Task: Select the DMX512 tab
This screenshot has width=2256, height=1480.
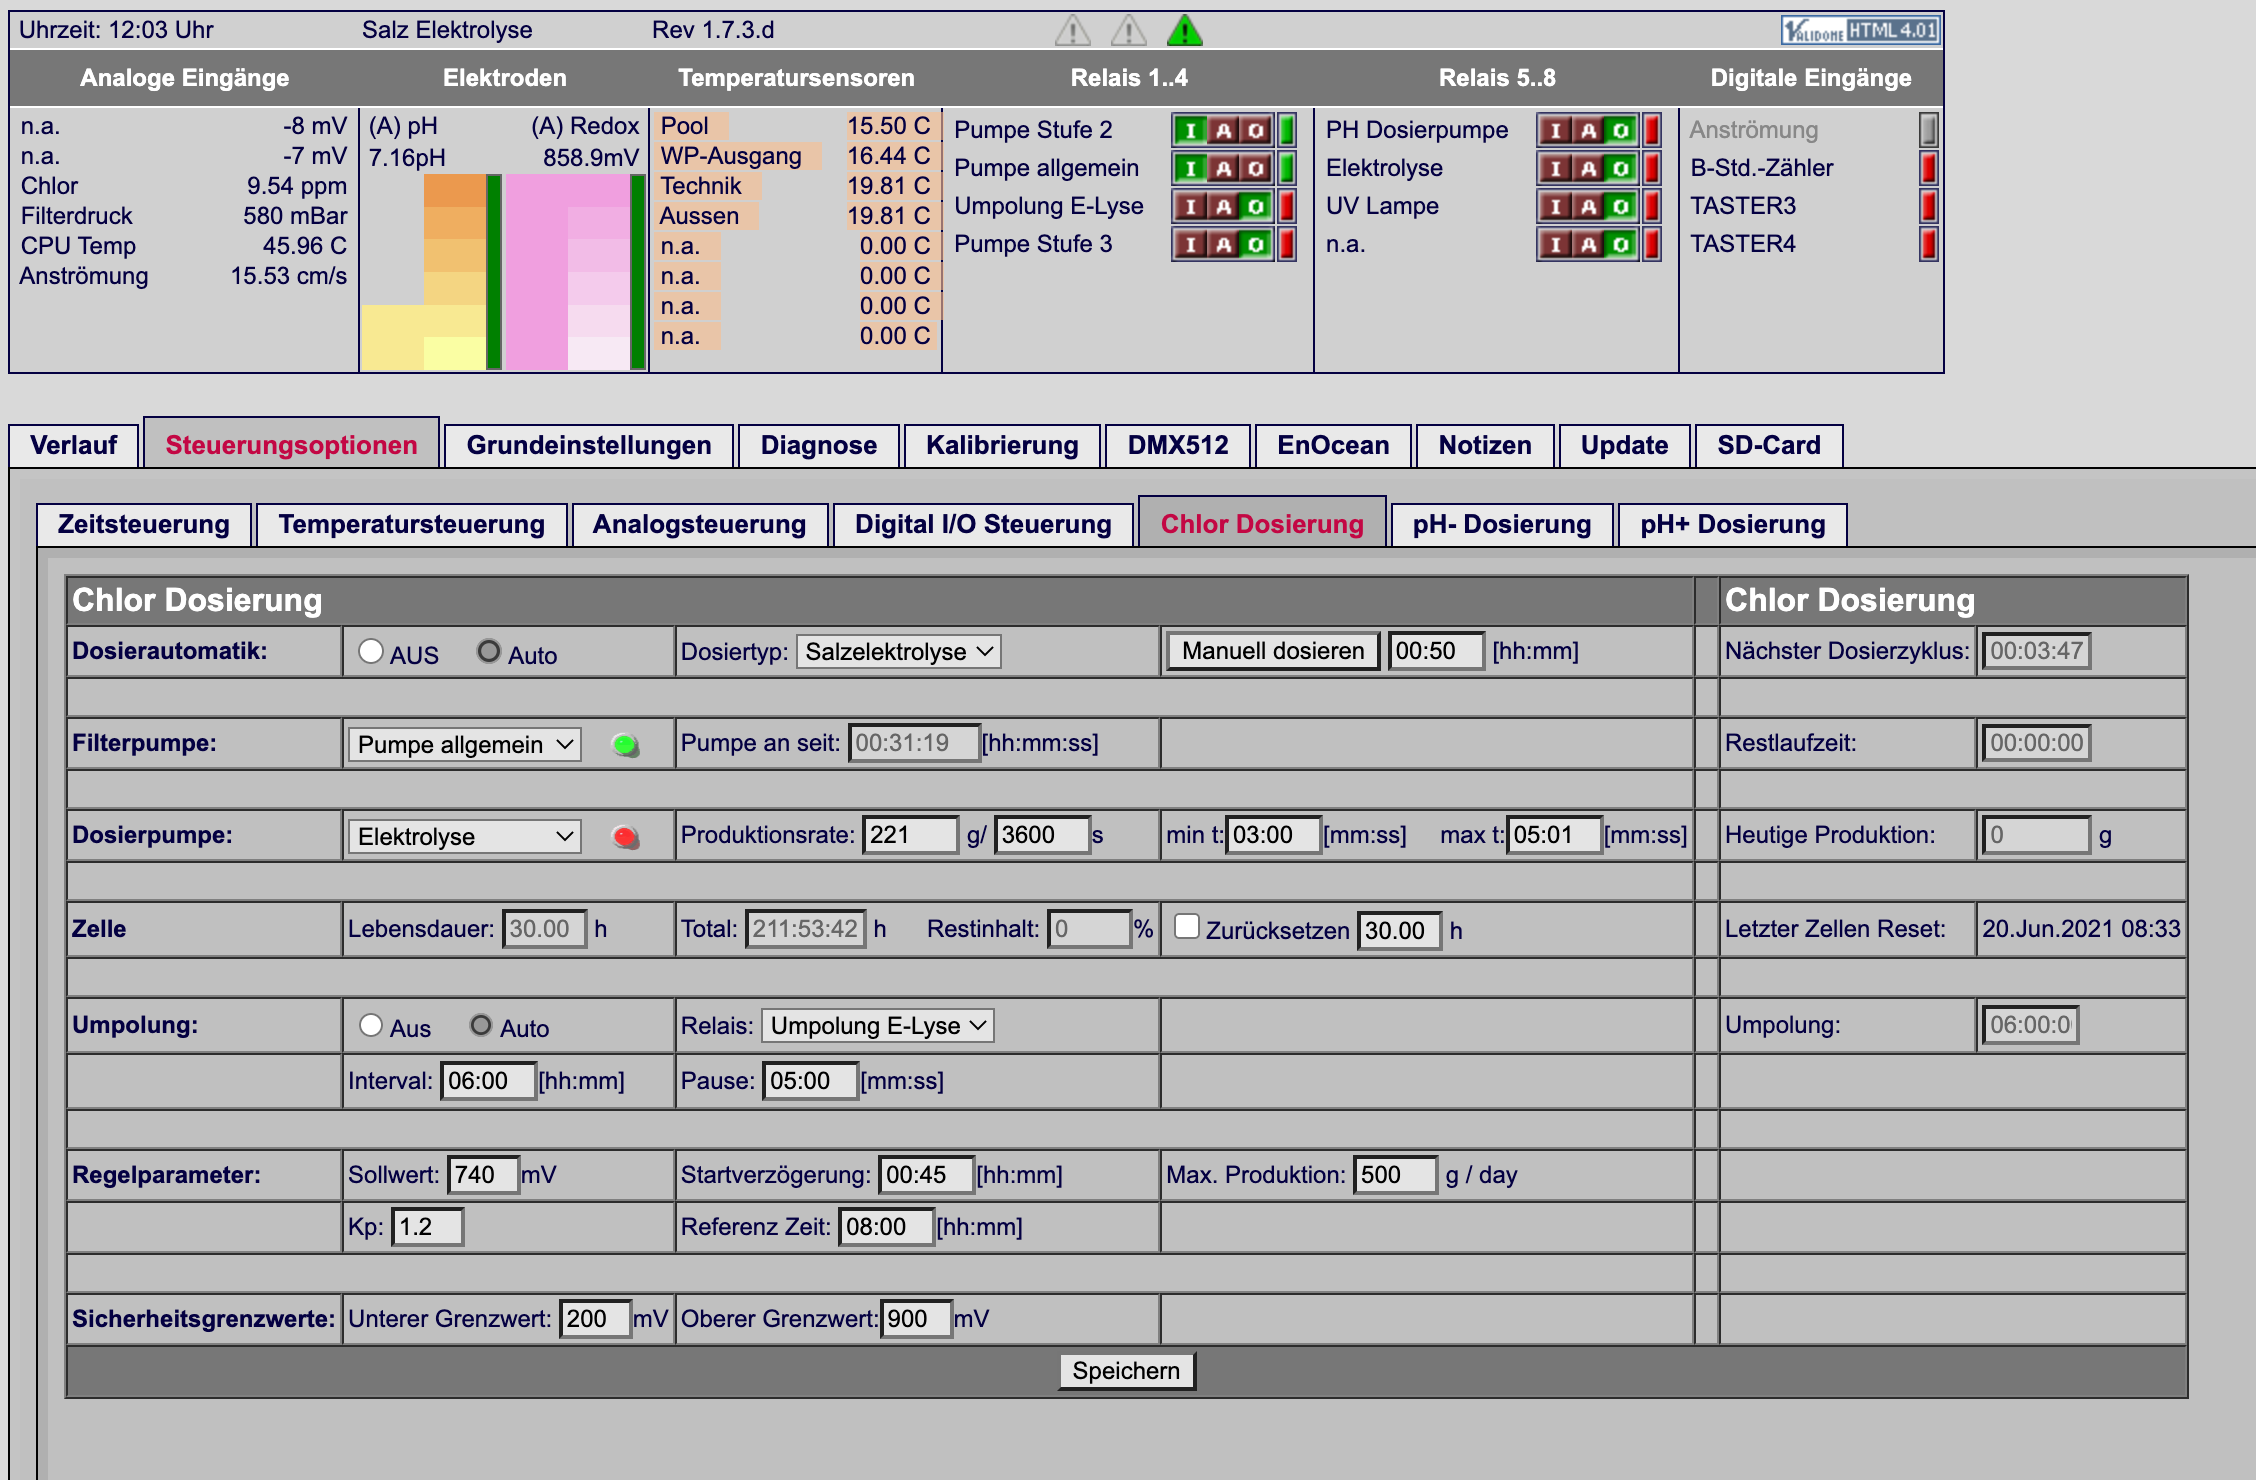Action: pos(1178,446)
